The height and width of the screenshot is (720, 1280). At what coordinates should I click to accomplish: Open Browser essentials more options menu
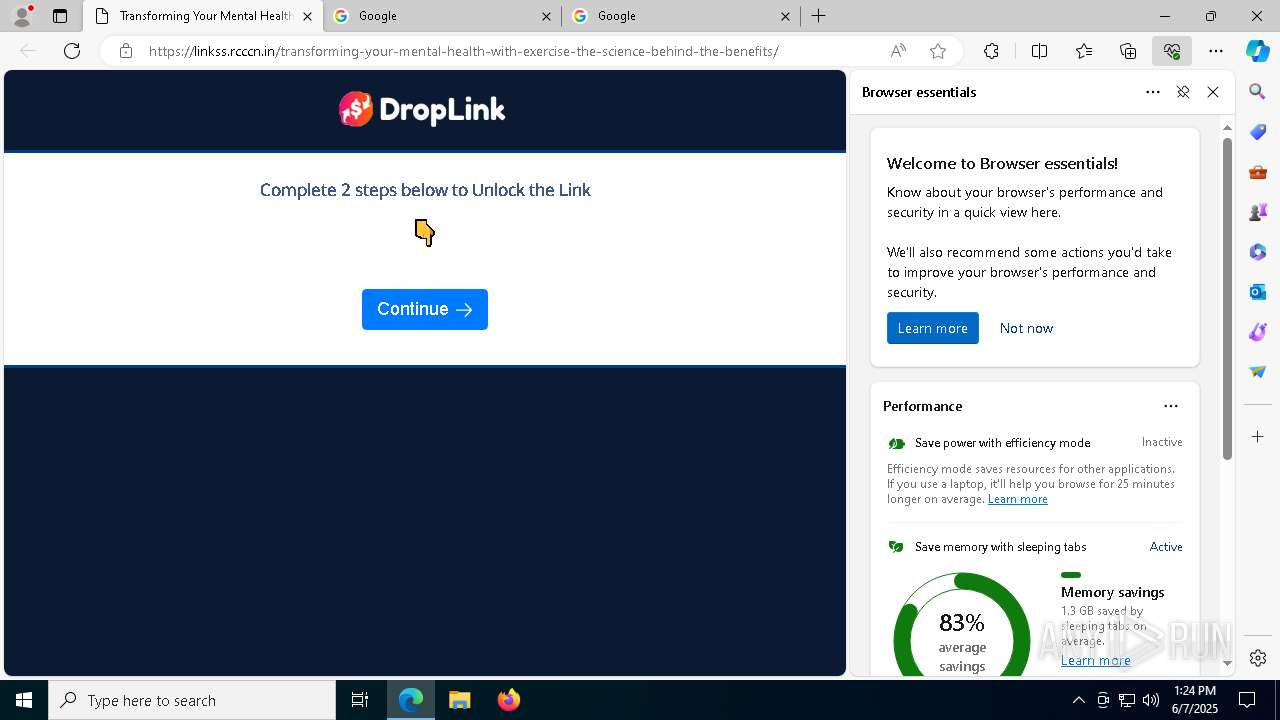1153,92
